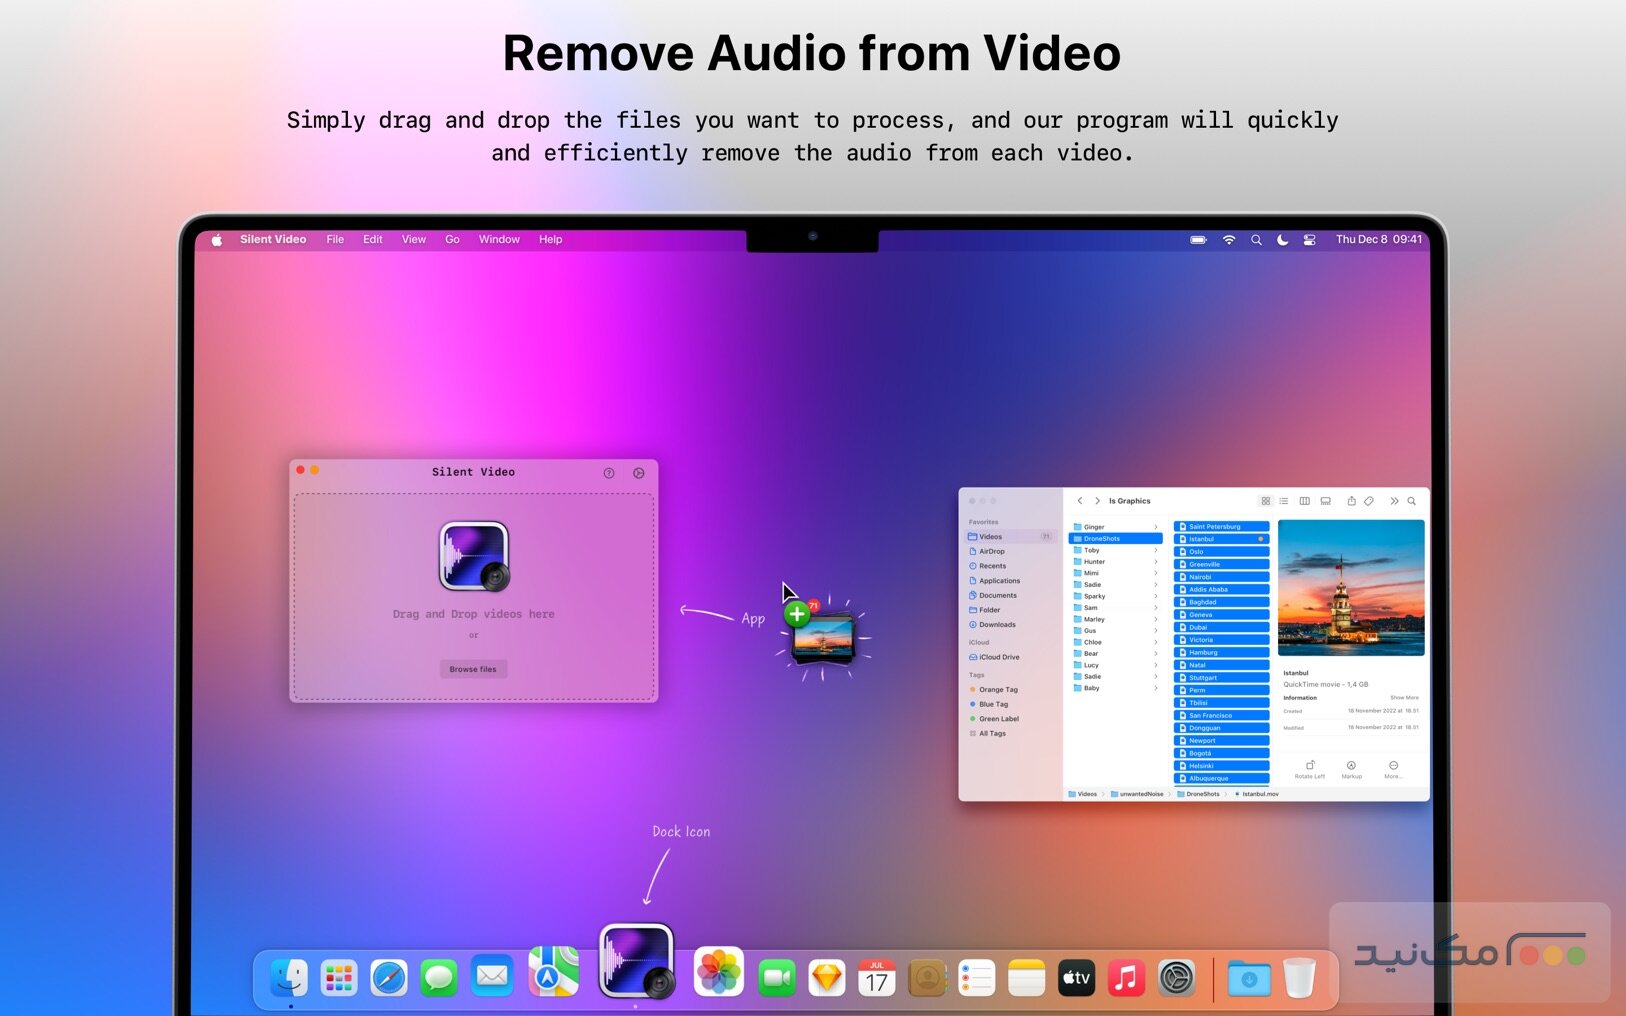Click the Search icon in the Finder window
Viewport: 1626px width, 1016px height.
(1411, 501)
